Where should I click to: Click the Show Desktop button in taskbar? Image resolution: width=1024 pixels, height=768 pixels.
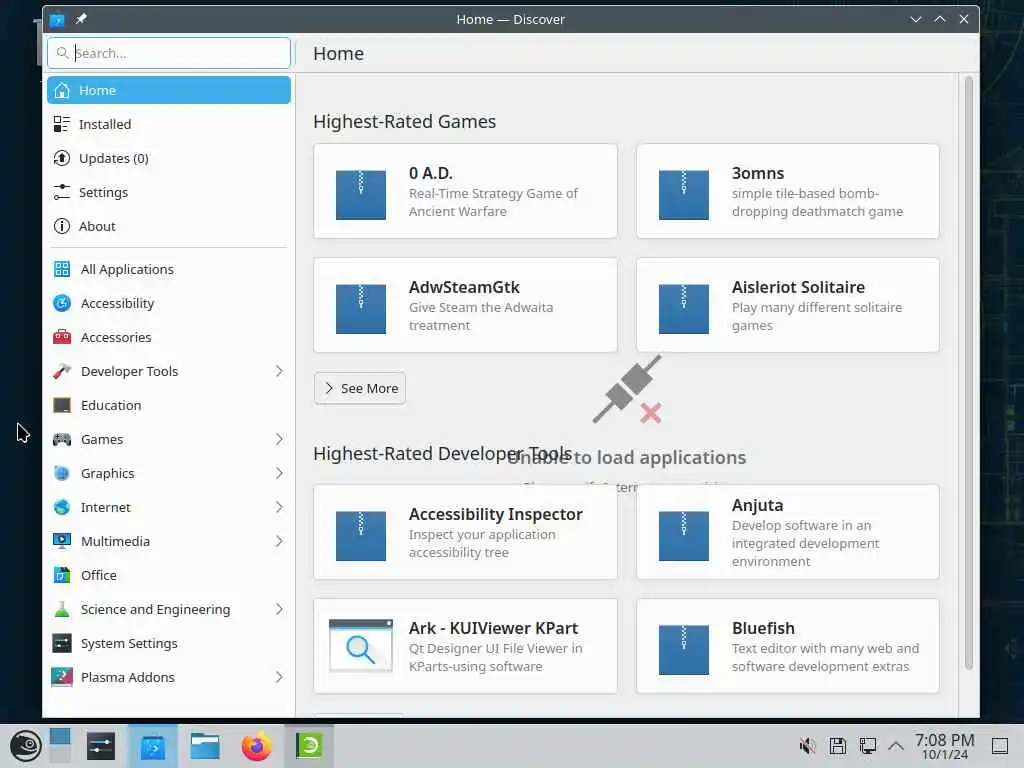pos(1000,746)
